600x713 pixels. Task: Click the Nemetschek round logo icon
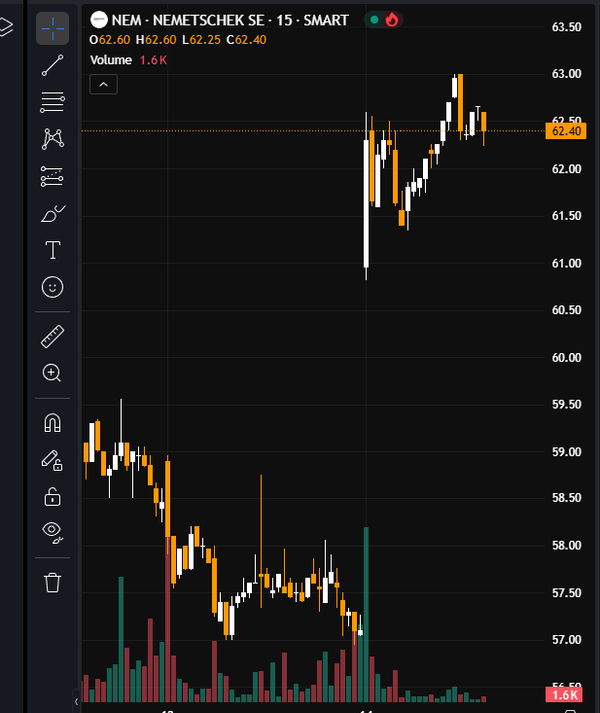99,20
